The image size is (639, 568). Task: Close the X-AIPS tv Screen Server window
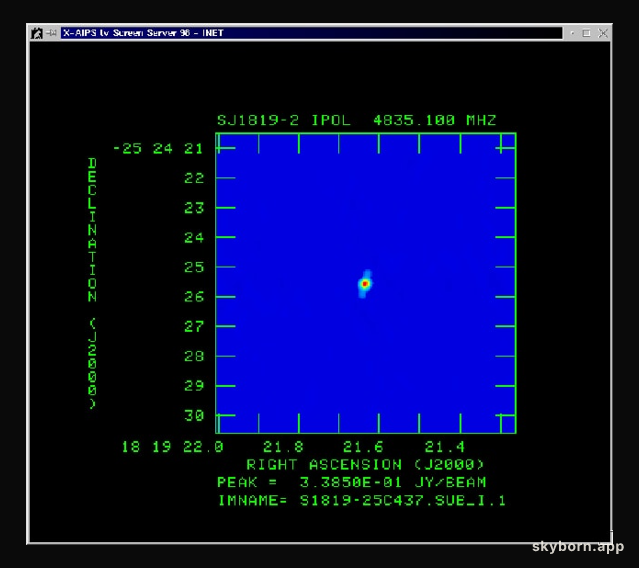pyautogui.click(x=603, y=33)
